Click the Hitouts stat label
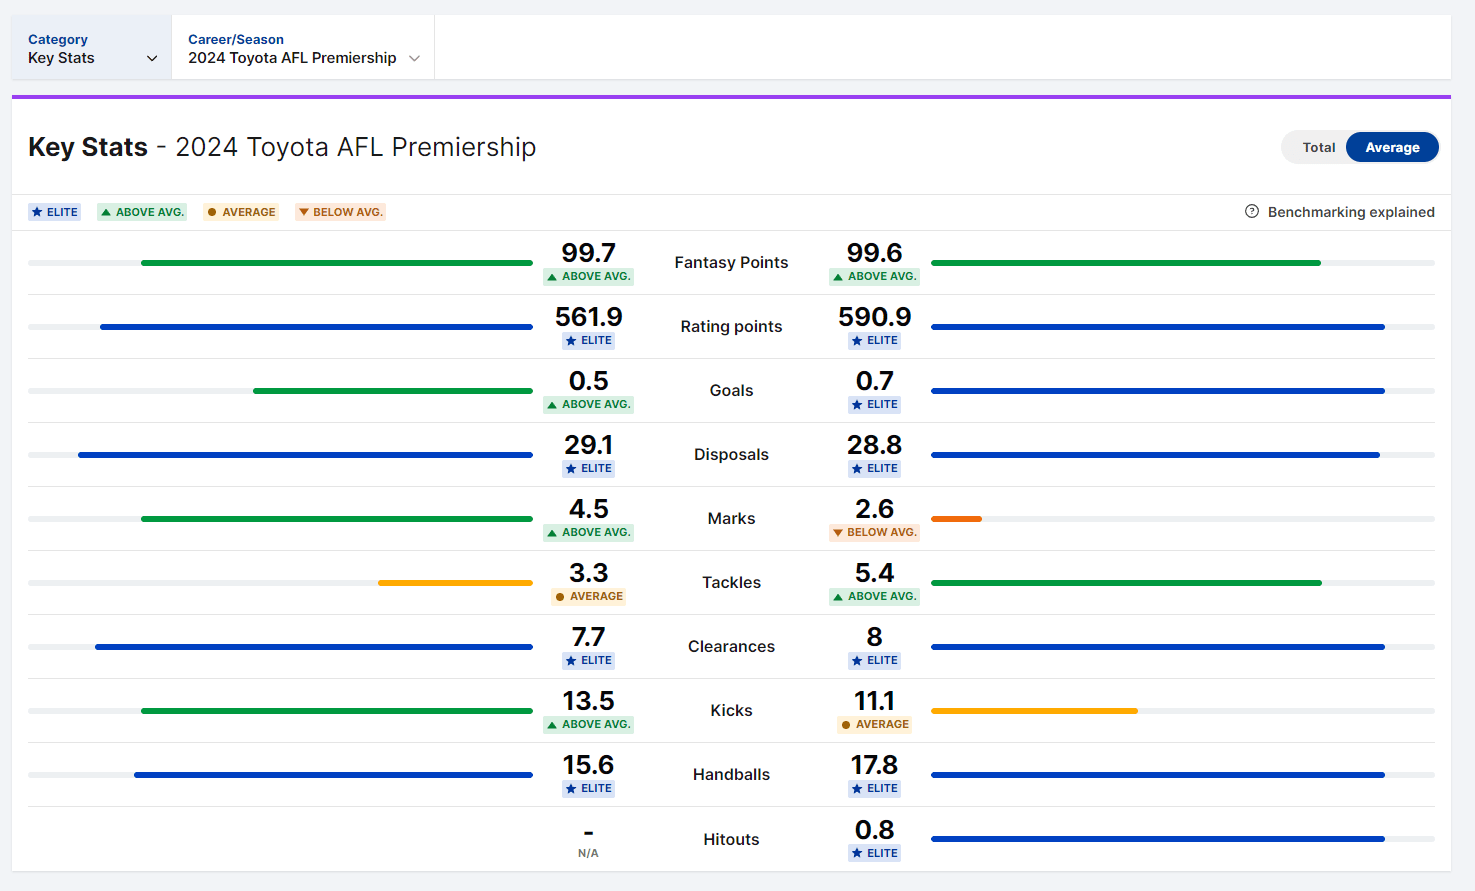This screenshot has width=1475, height=891. tap(731, 839)
